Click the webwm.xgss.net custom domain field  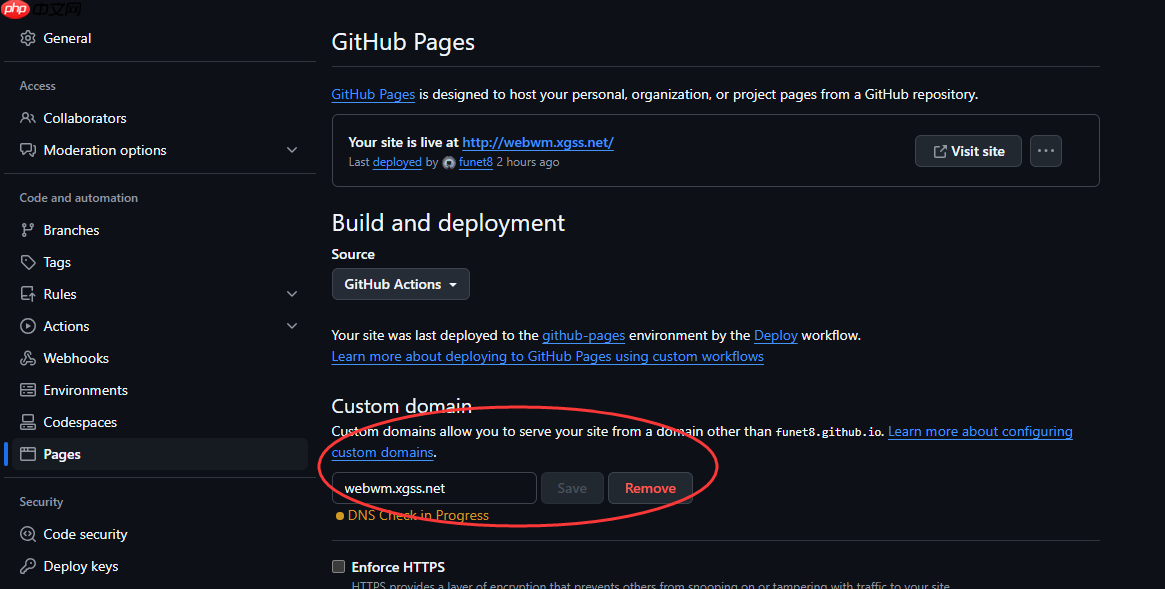(x=434, y=488)
